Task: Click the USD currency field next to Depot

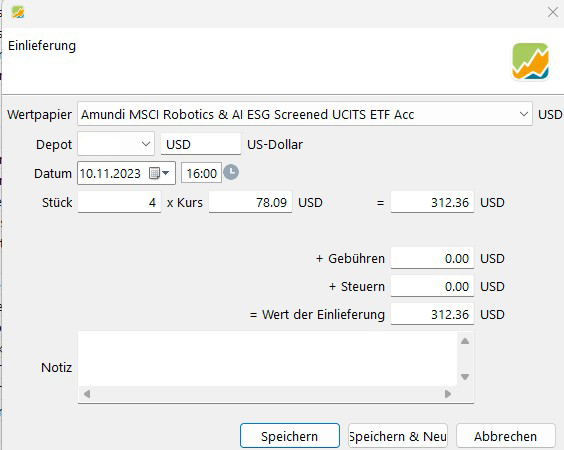Action: click(201, 144)
